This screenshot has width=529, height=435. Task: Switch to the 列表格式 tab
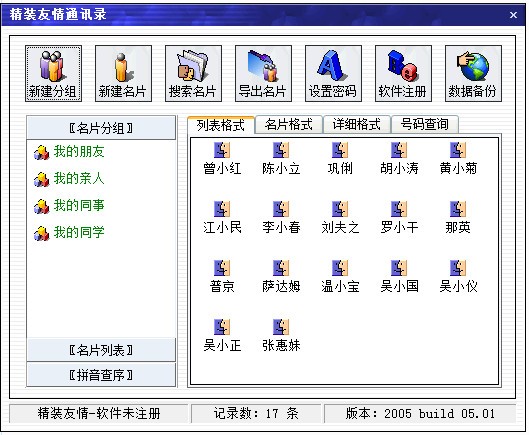click(x=221, y=125)
